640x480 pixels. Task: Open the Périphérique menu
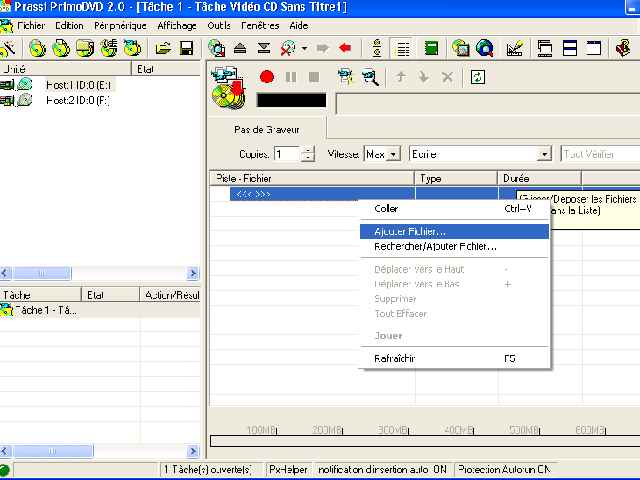(x=120, y=25)
